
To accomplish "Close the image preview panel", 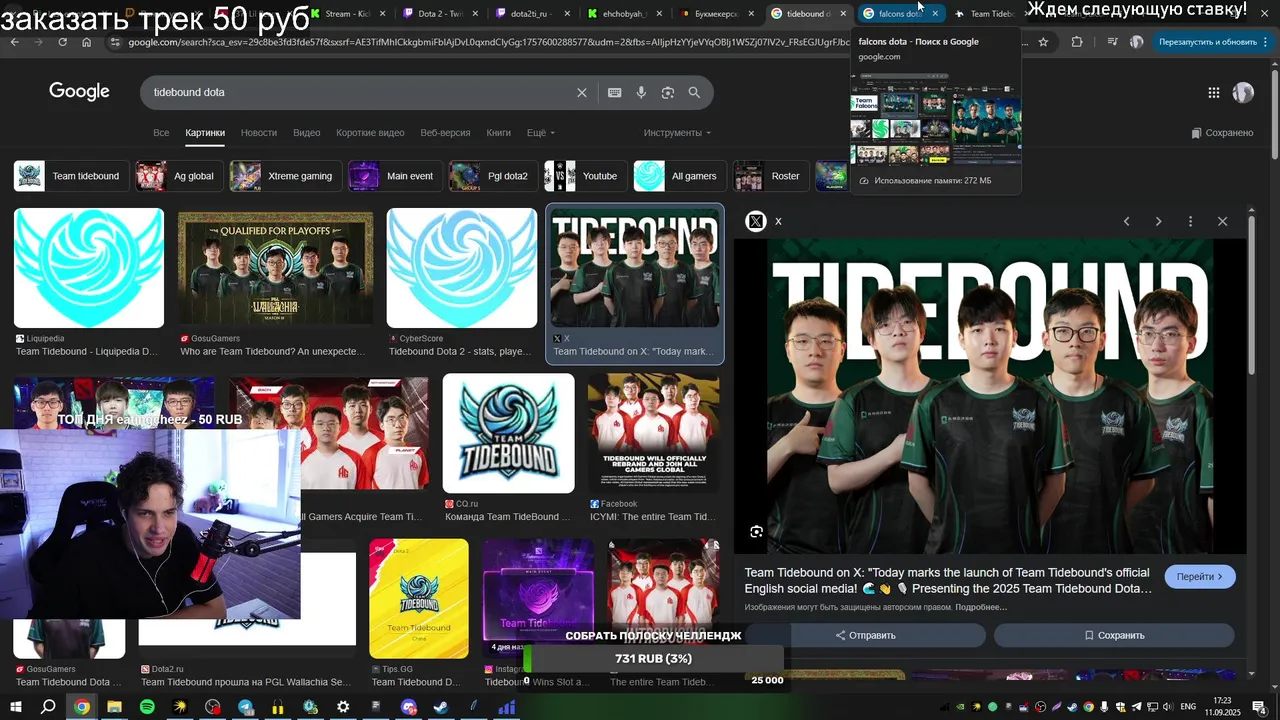I will click(x=1222, y=221).
